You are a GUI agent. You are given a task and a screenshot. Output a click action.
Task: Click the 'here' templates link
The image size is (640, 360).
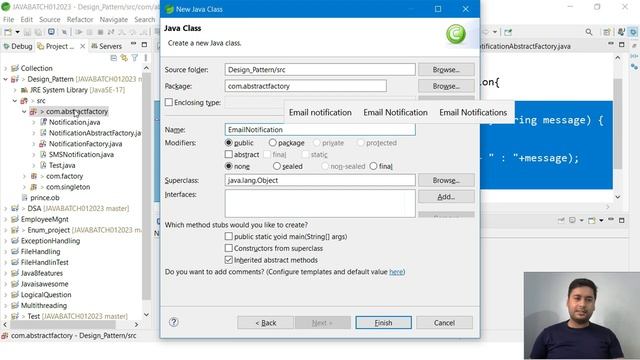pyautogui.click(x=396, y=272)
